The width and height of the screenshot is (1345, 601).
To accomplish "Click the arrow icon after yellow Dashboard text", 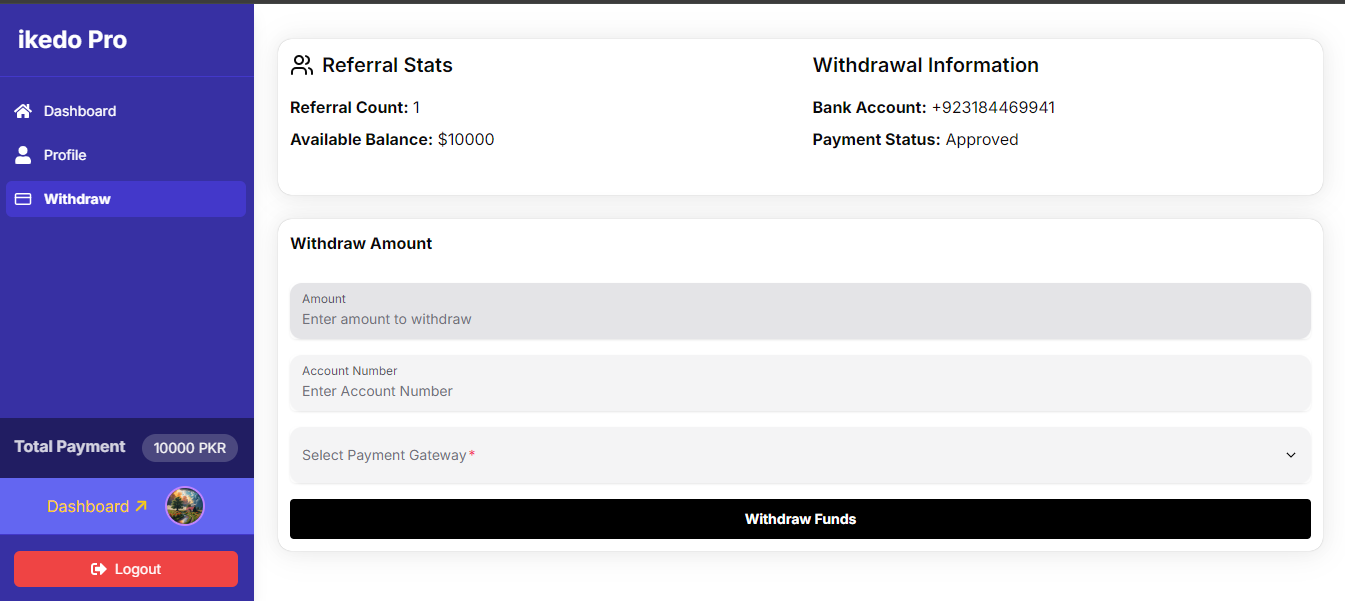I will tap(141, 506).
